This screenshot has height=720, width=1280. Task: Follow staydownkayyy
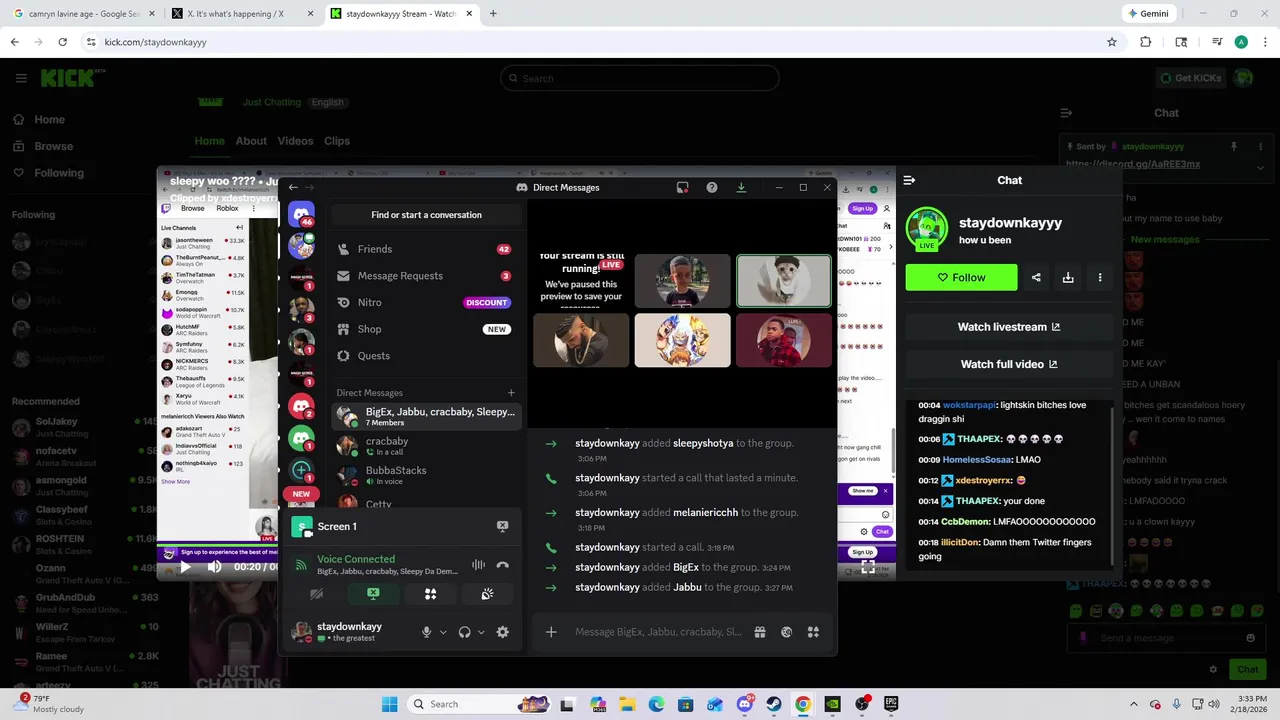tap(961, 278)
